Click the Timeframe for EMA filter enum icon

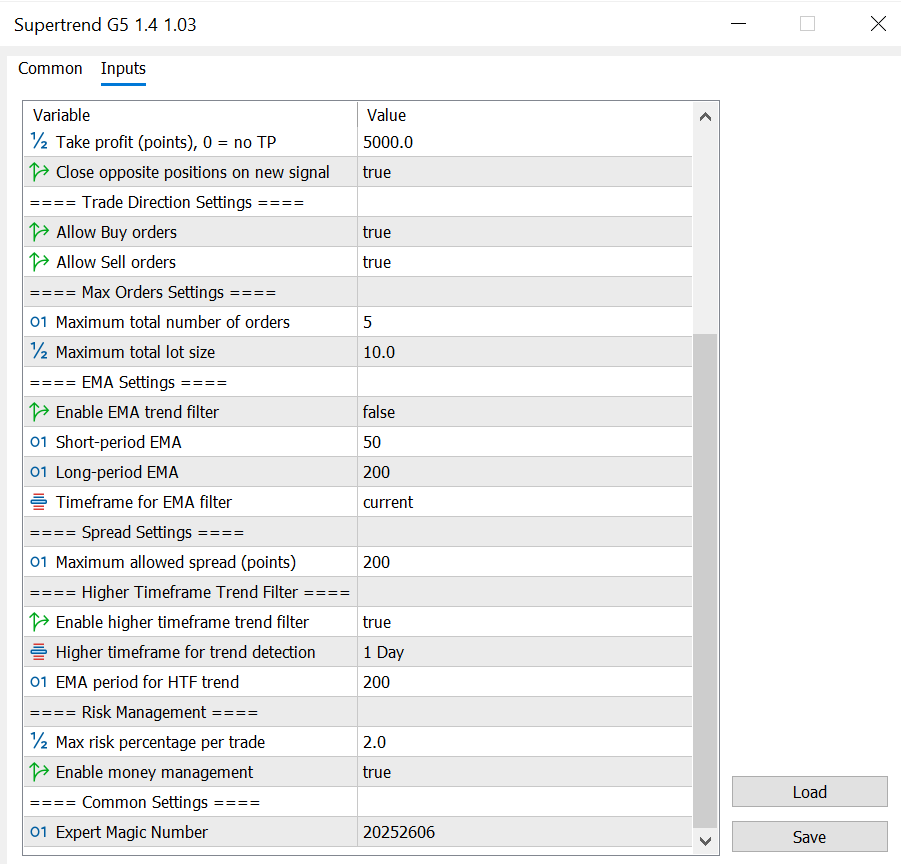(x=39, y=502)
